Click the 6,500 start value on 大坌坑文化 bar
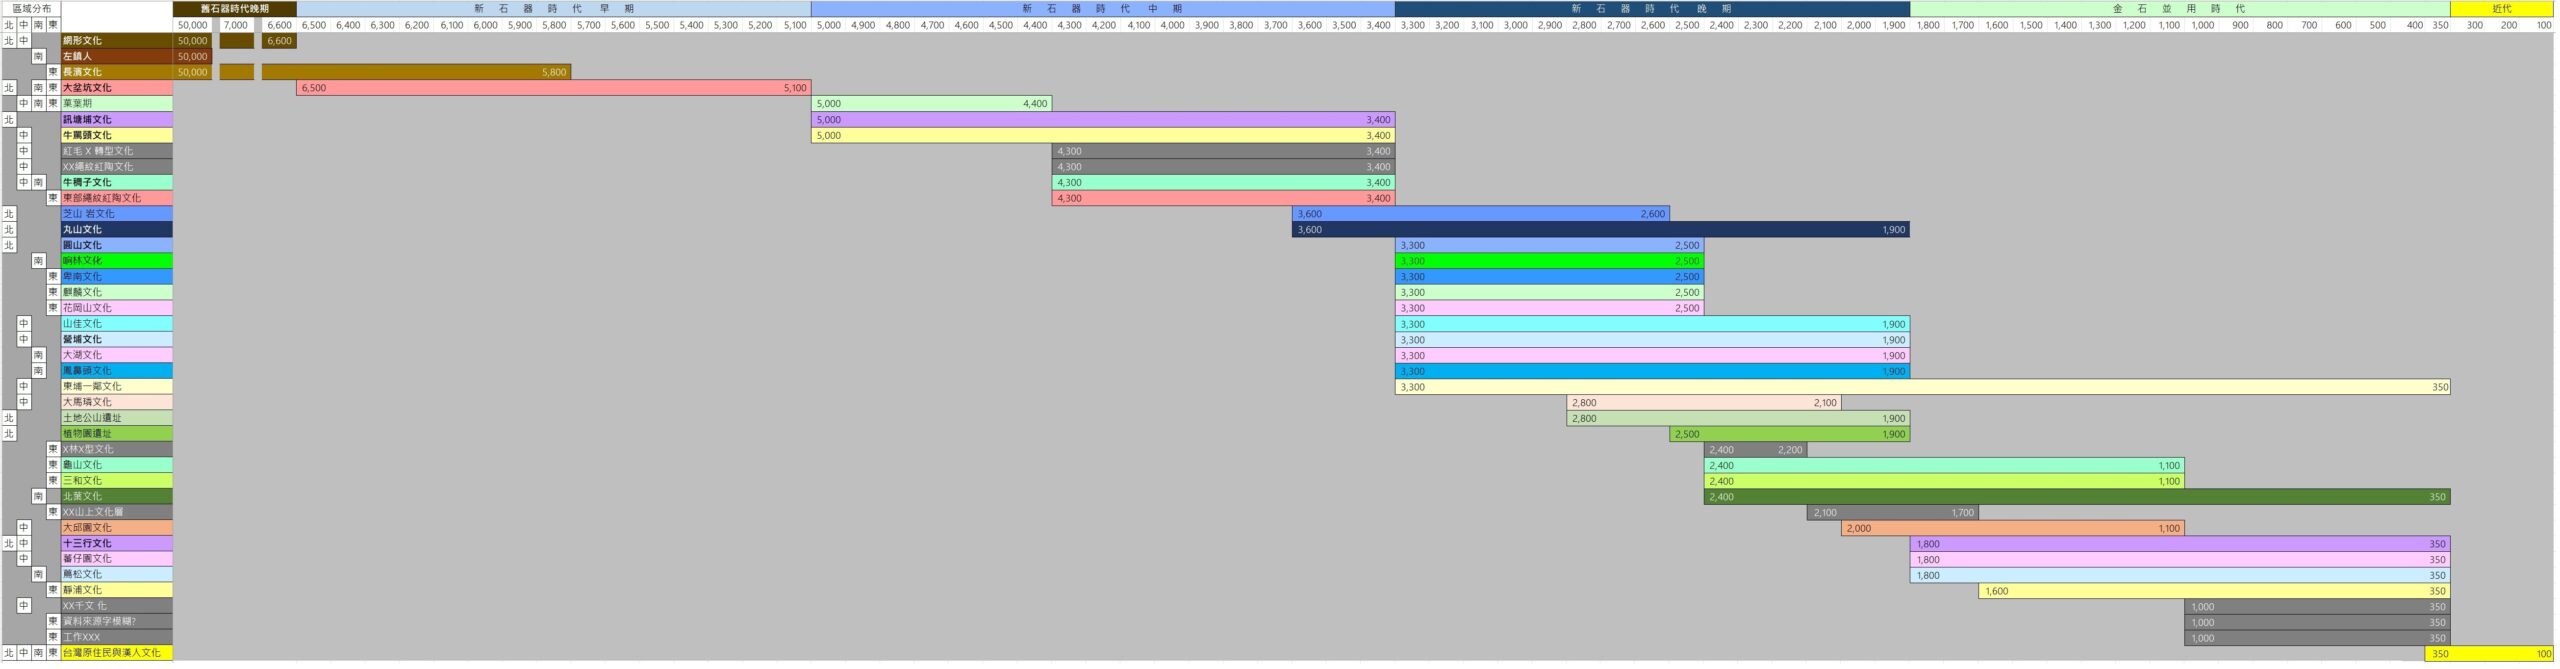The height and width of the screenshot is (669, 2560). [x=313, y=88]
